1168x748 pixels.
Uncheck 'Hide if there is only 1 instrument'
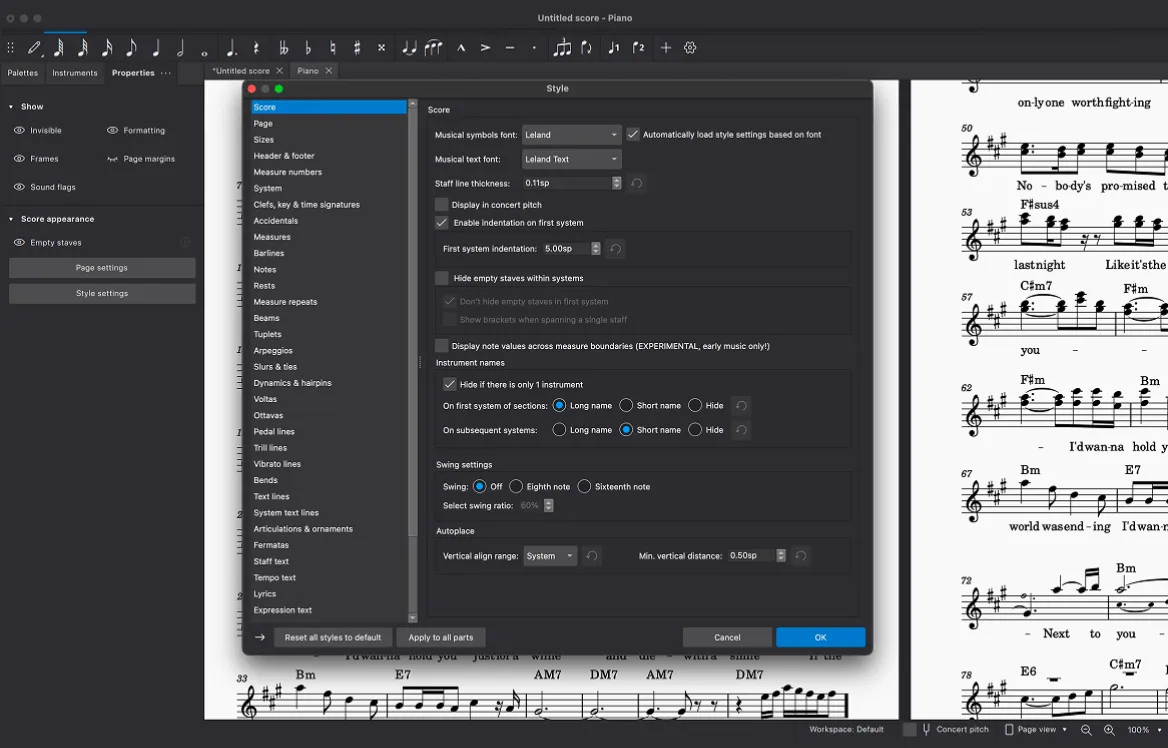click(x=450, y=384)
